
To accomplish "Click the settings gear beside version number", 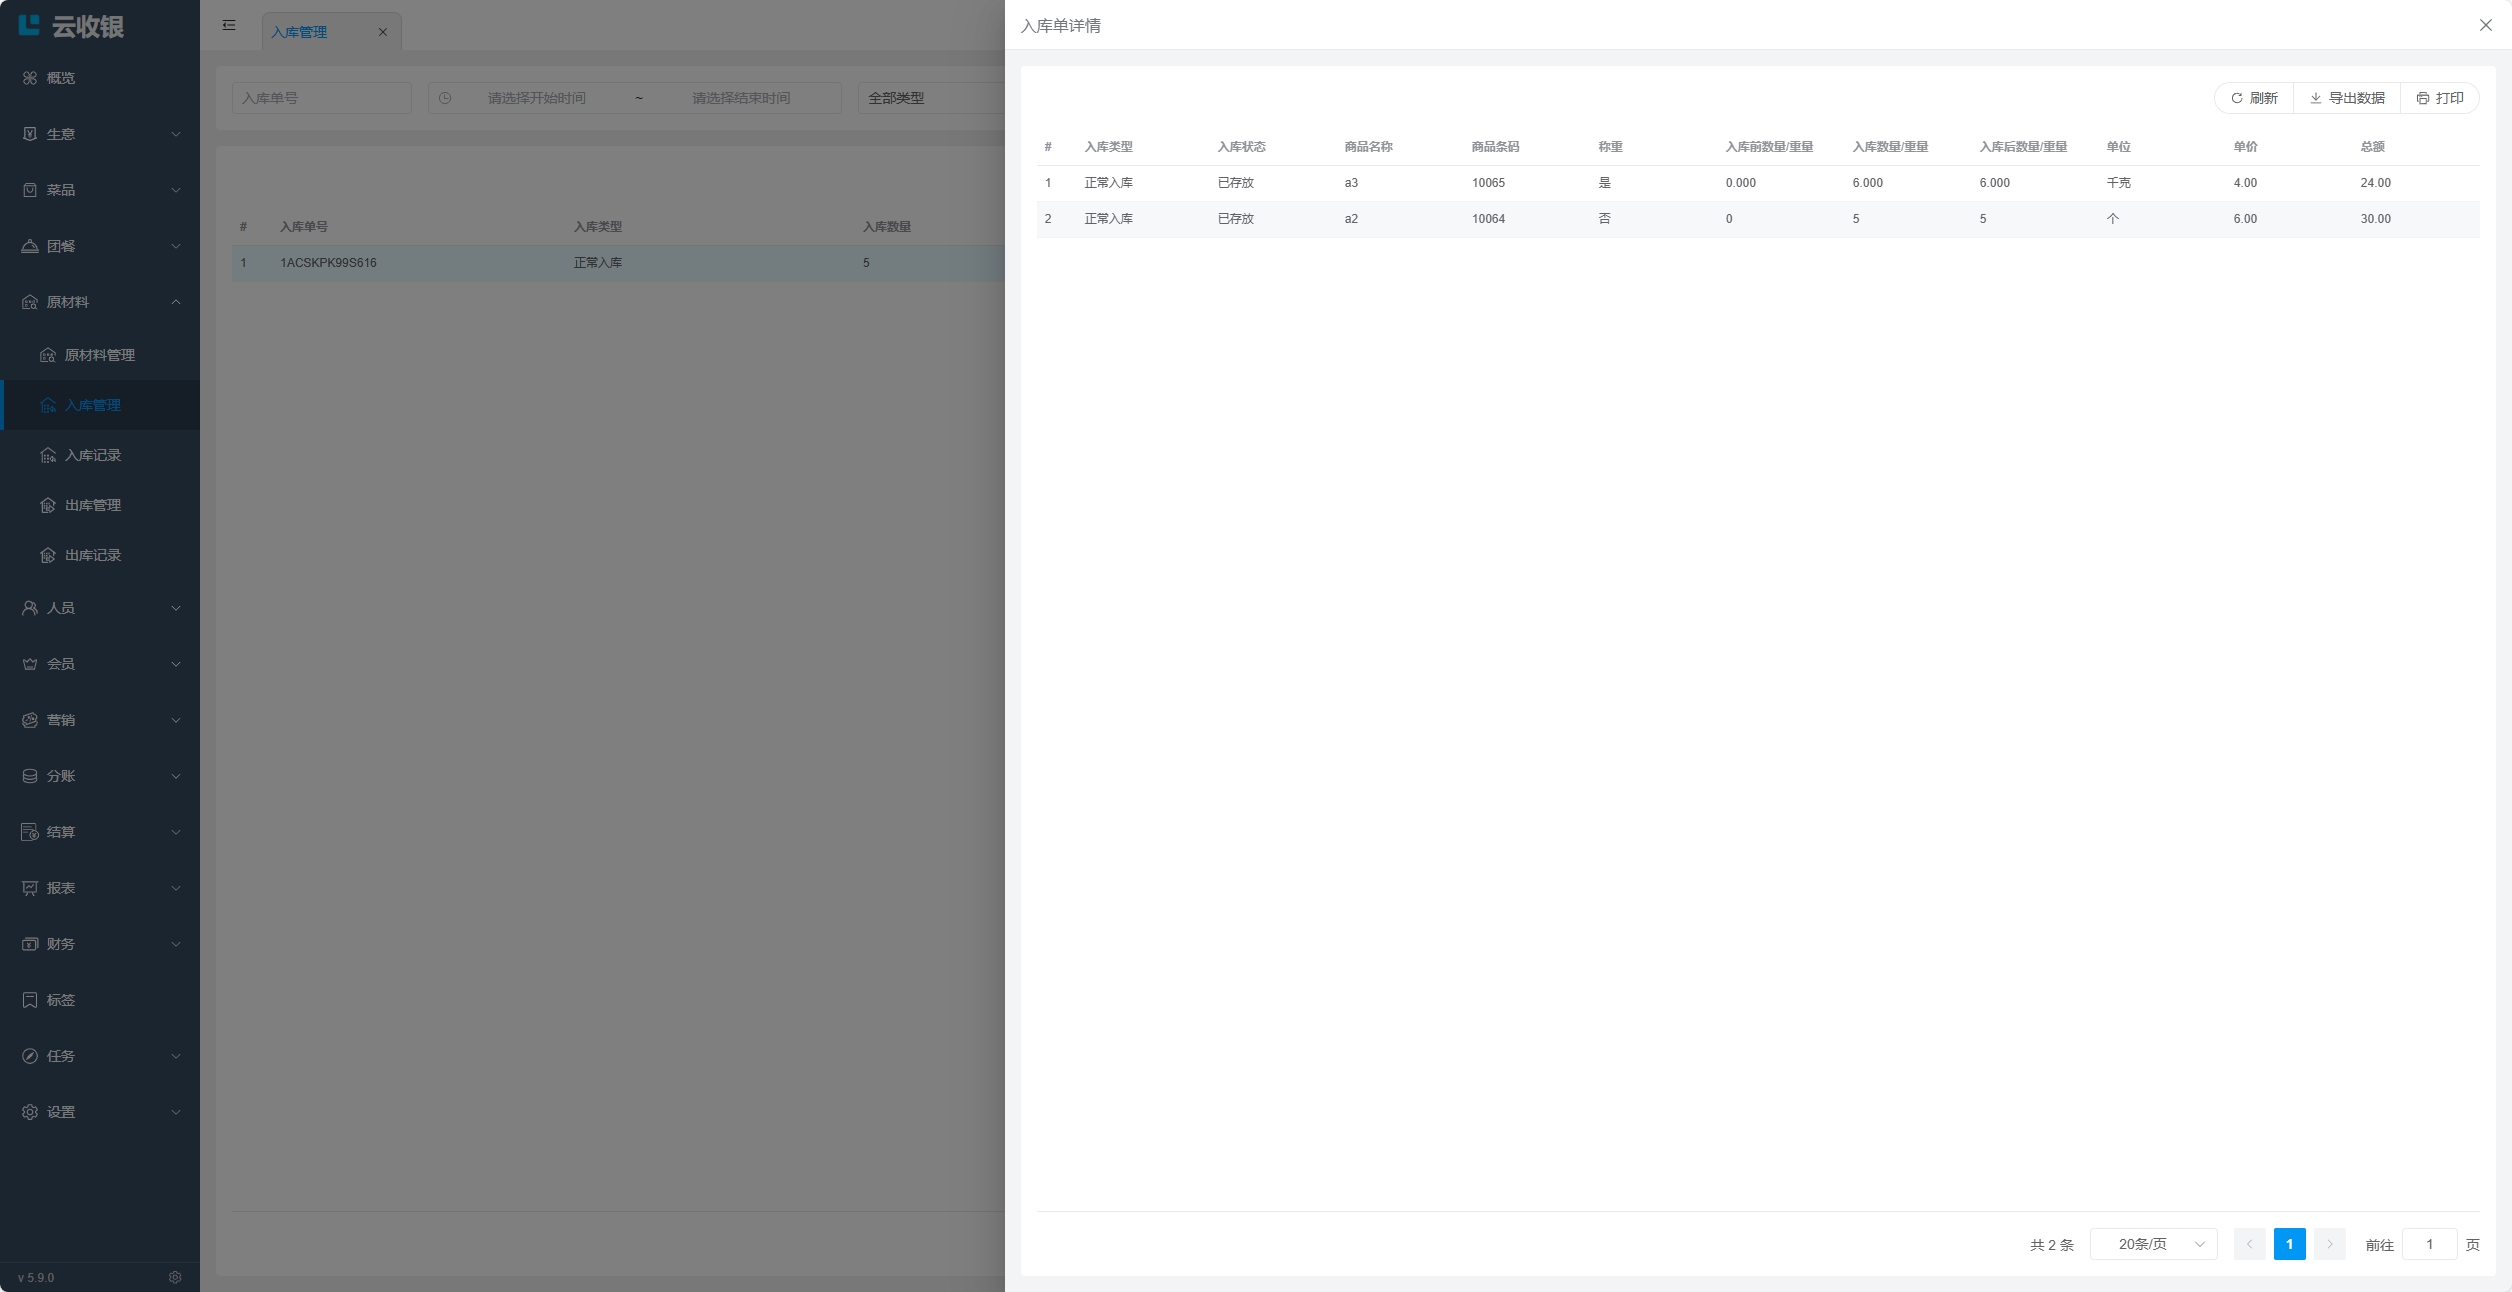I will tap(175, 1277).
